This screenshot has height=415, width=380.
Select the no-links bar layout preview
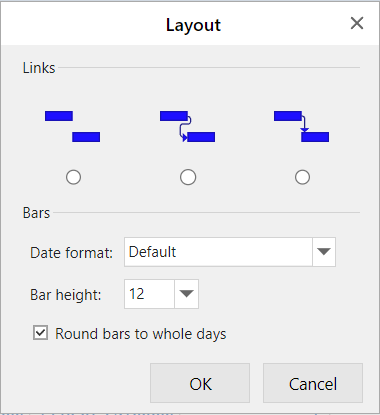pos(72,126)
